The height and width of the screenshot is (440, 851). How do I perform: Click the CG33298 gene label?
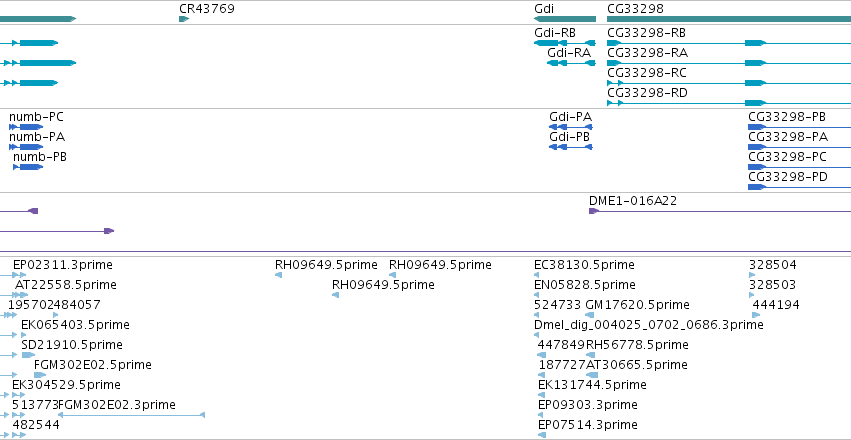(635, 9)
